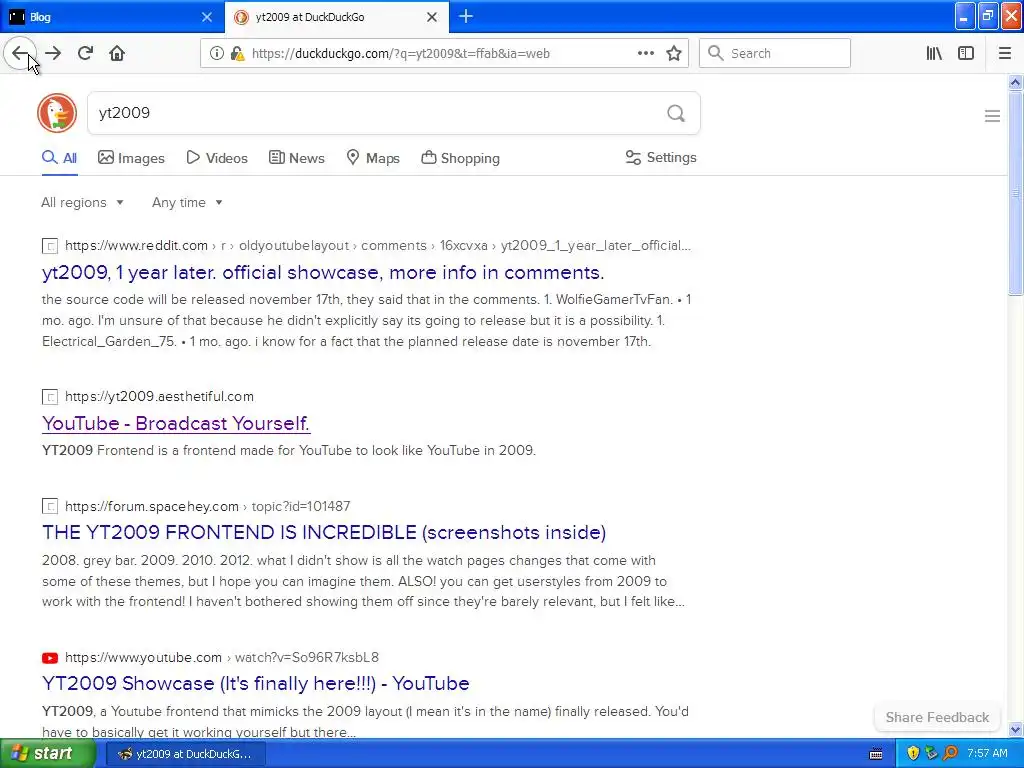Click the yt2009.aesthetiful.com URL

(x=159, y=396)
